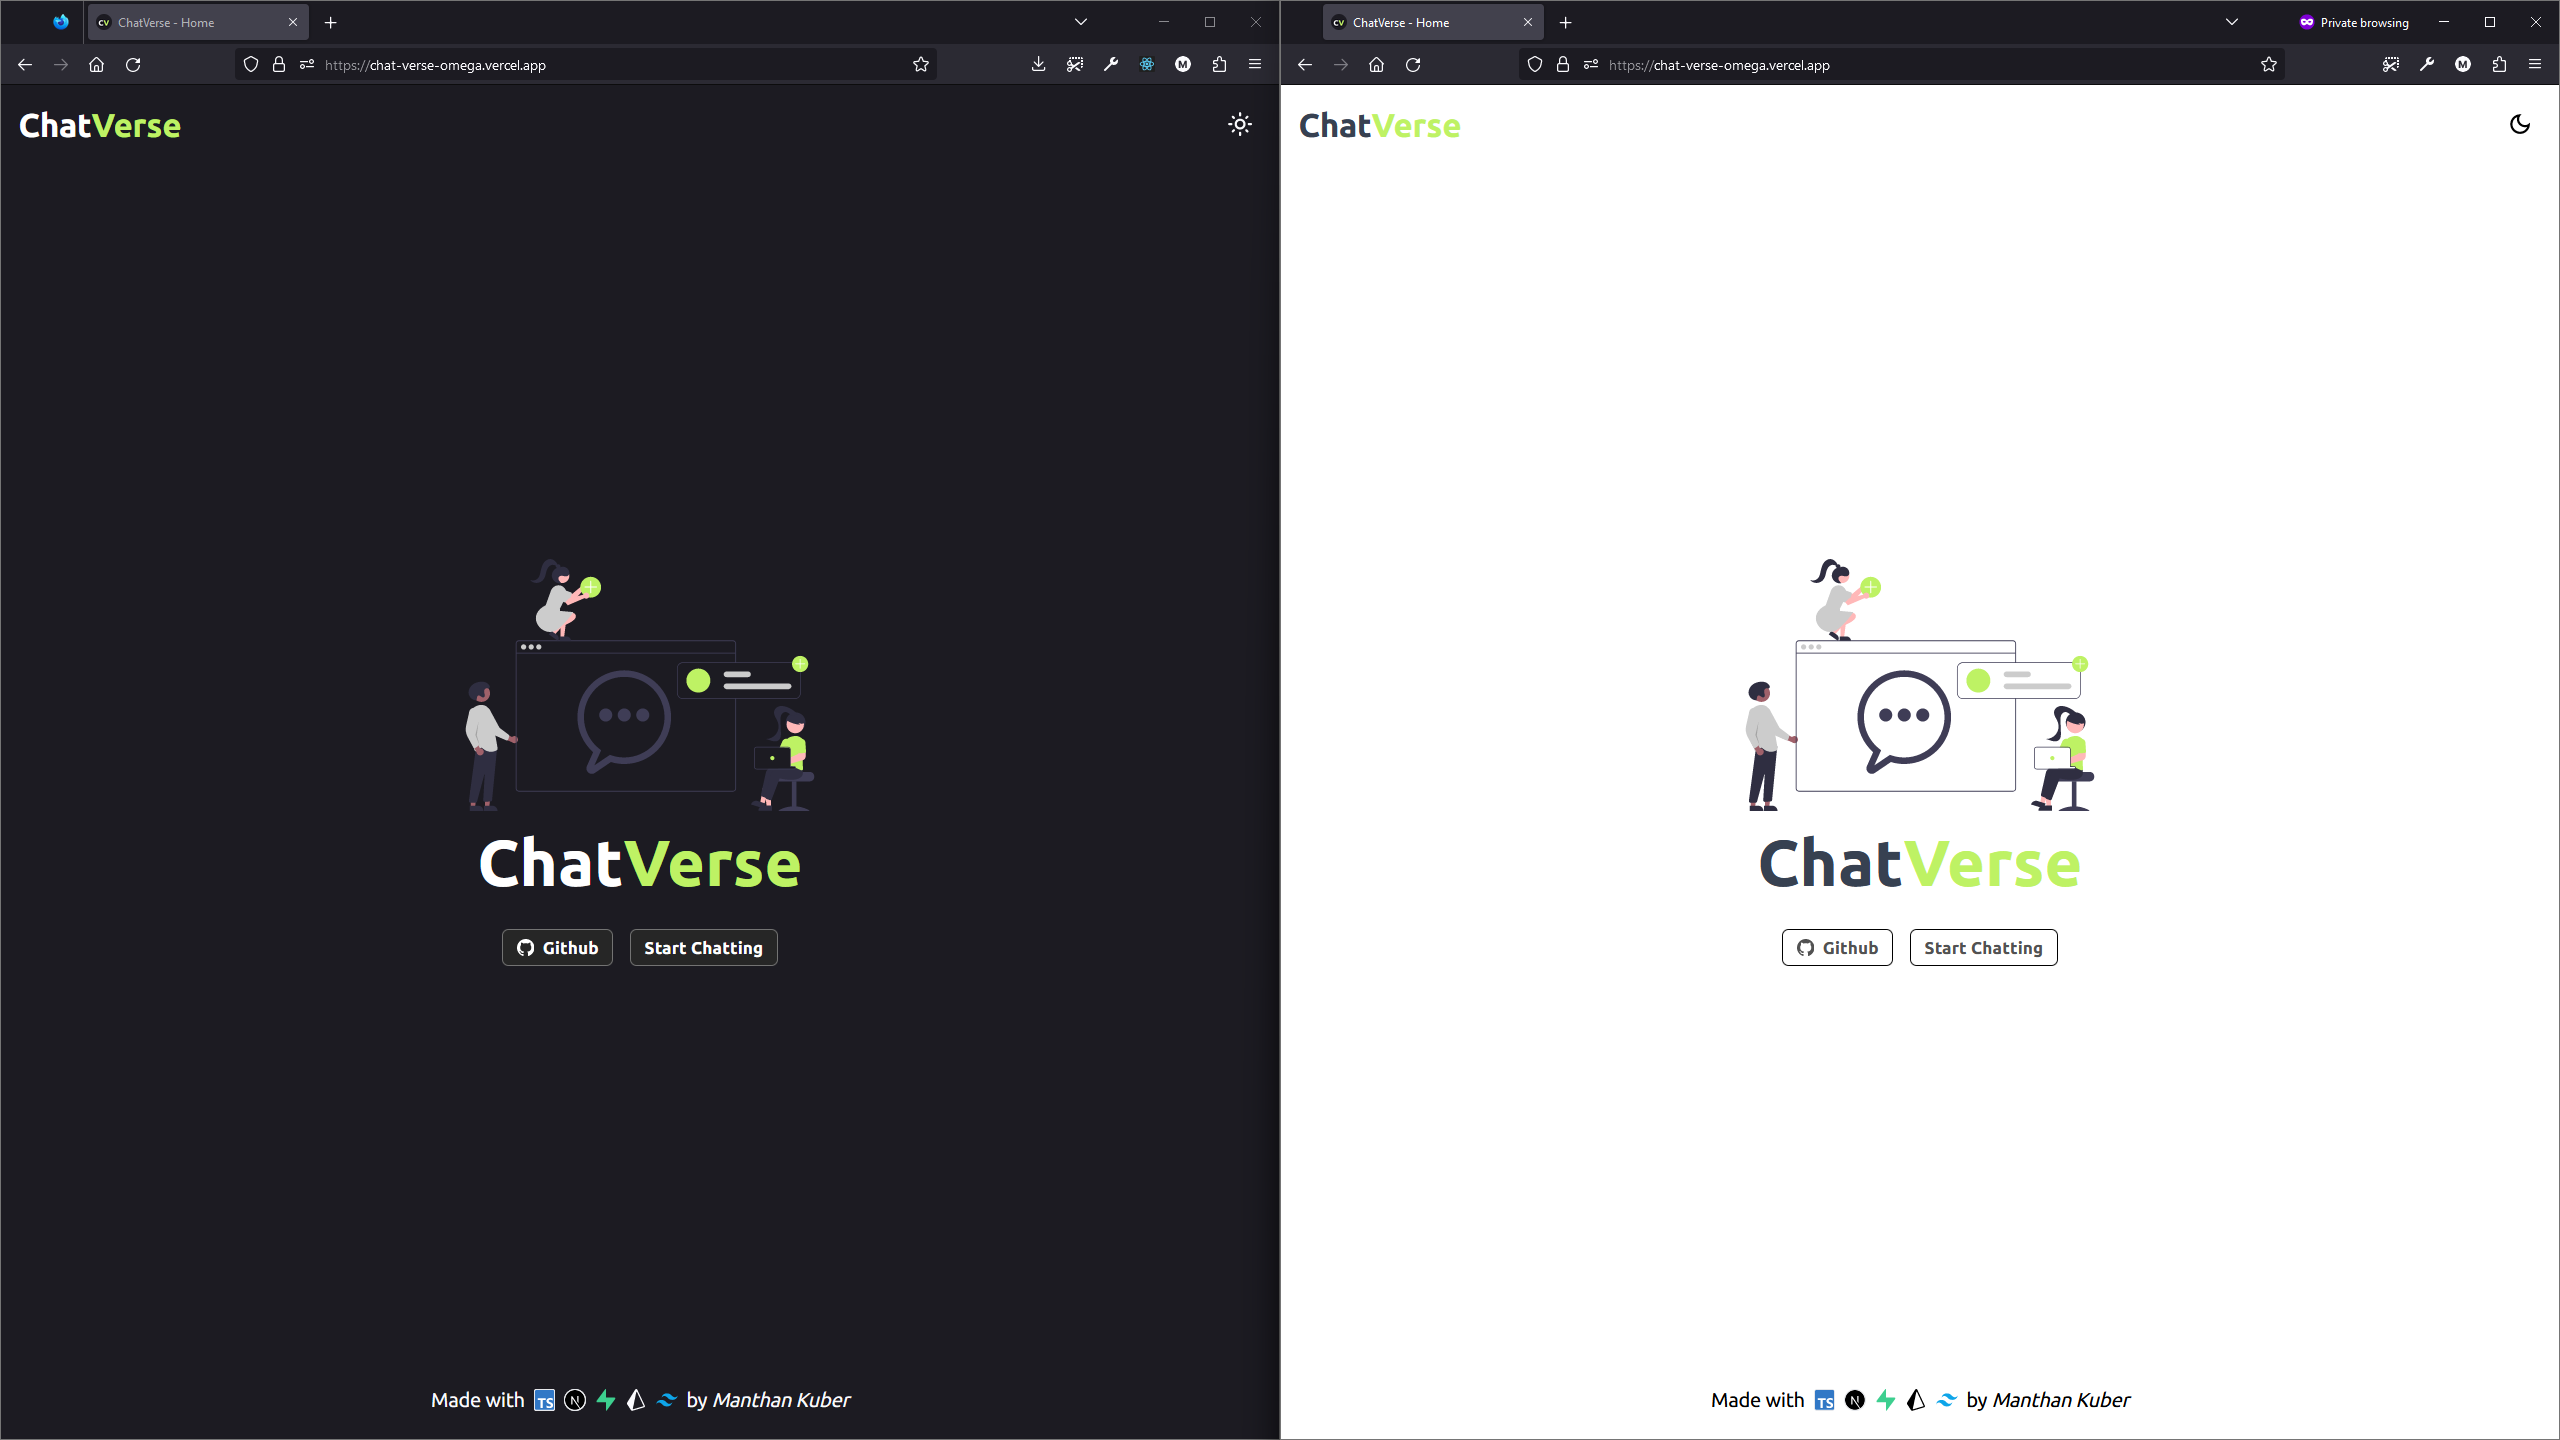Click TypeScript icon in footer credits
The width and height of the screenshot is (2560, 1440).
pos(545,1400)
